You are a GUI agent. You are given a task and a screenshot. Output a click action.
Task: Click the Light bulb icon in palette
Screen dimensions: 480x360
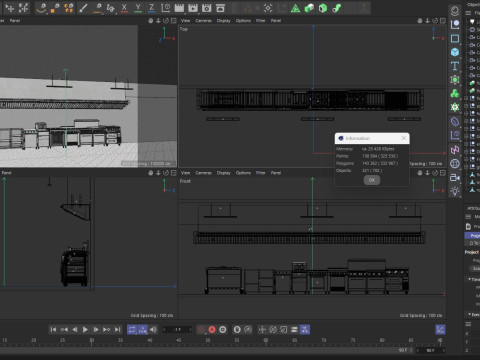click(x=455, y=191)
